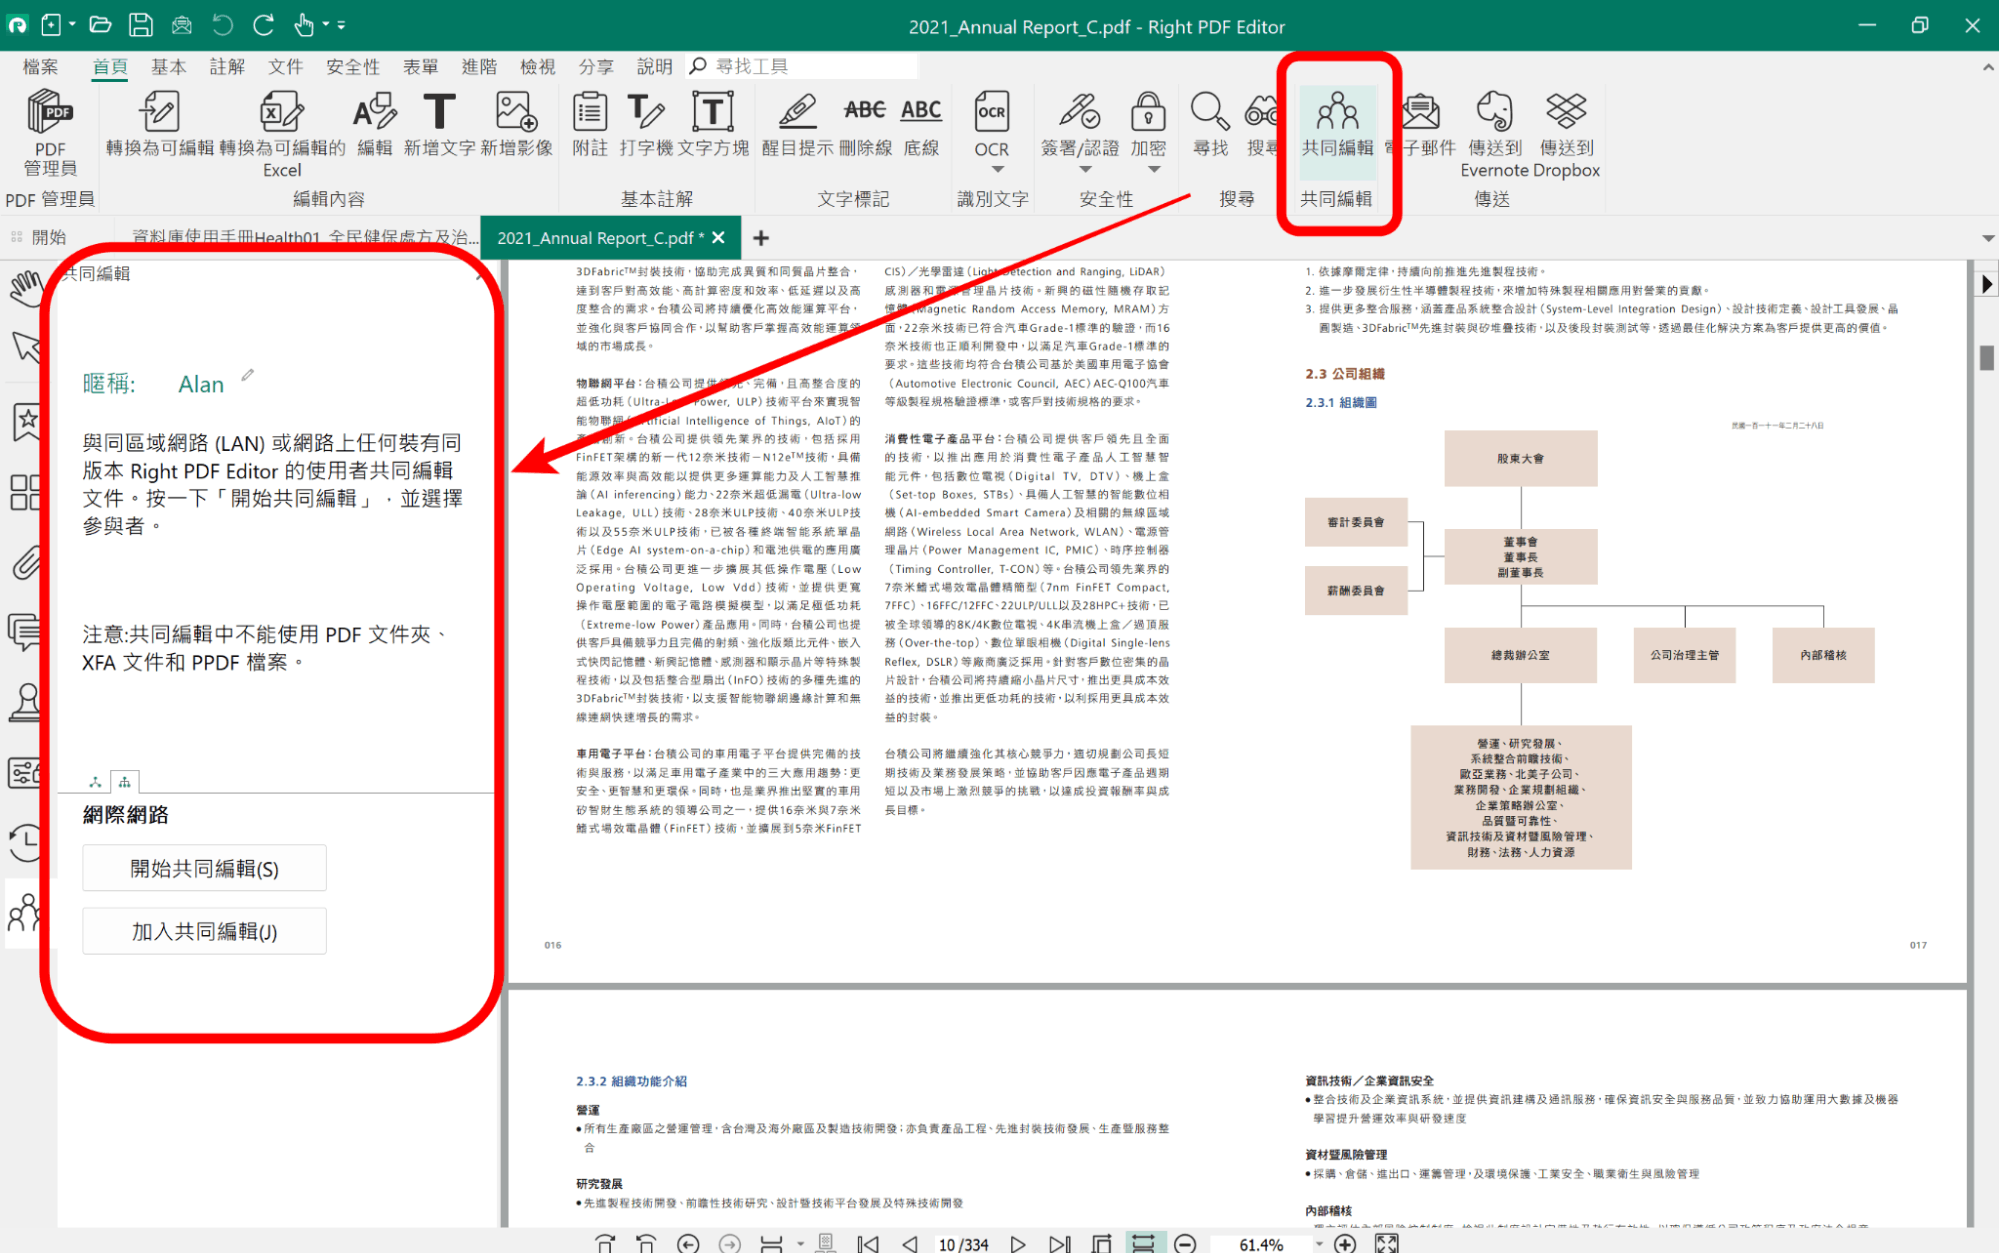Open the 安全性 ribbon tab

352,66
